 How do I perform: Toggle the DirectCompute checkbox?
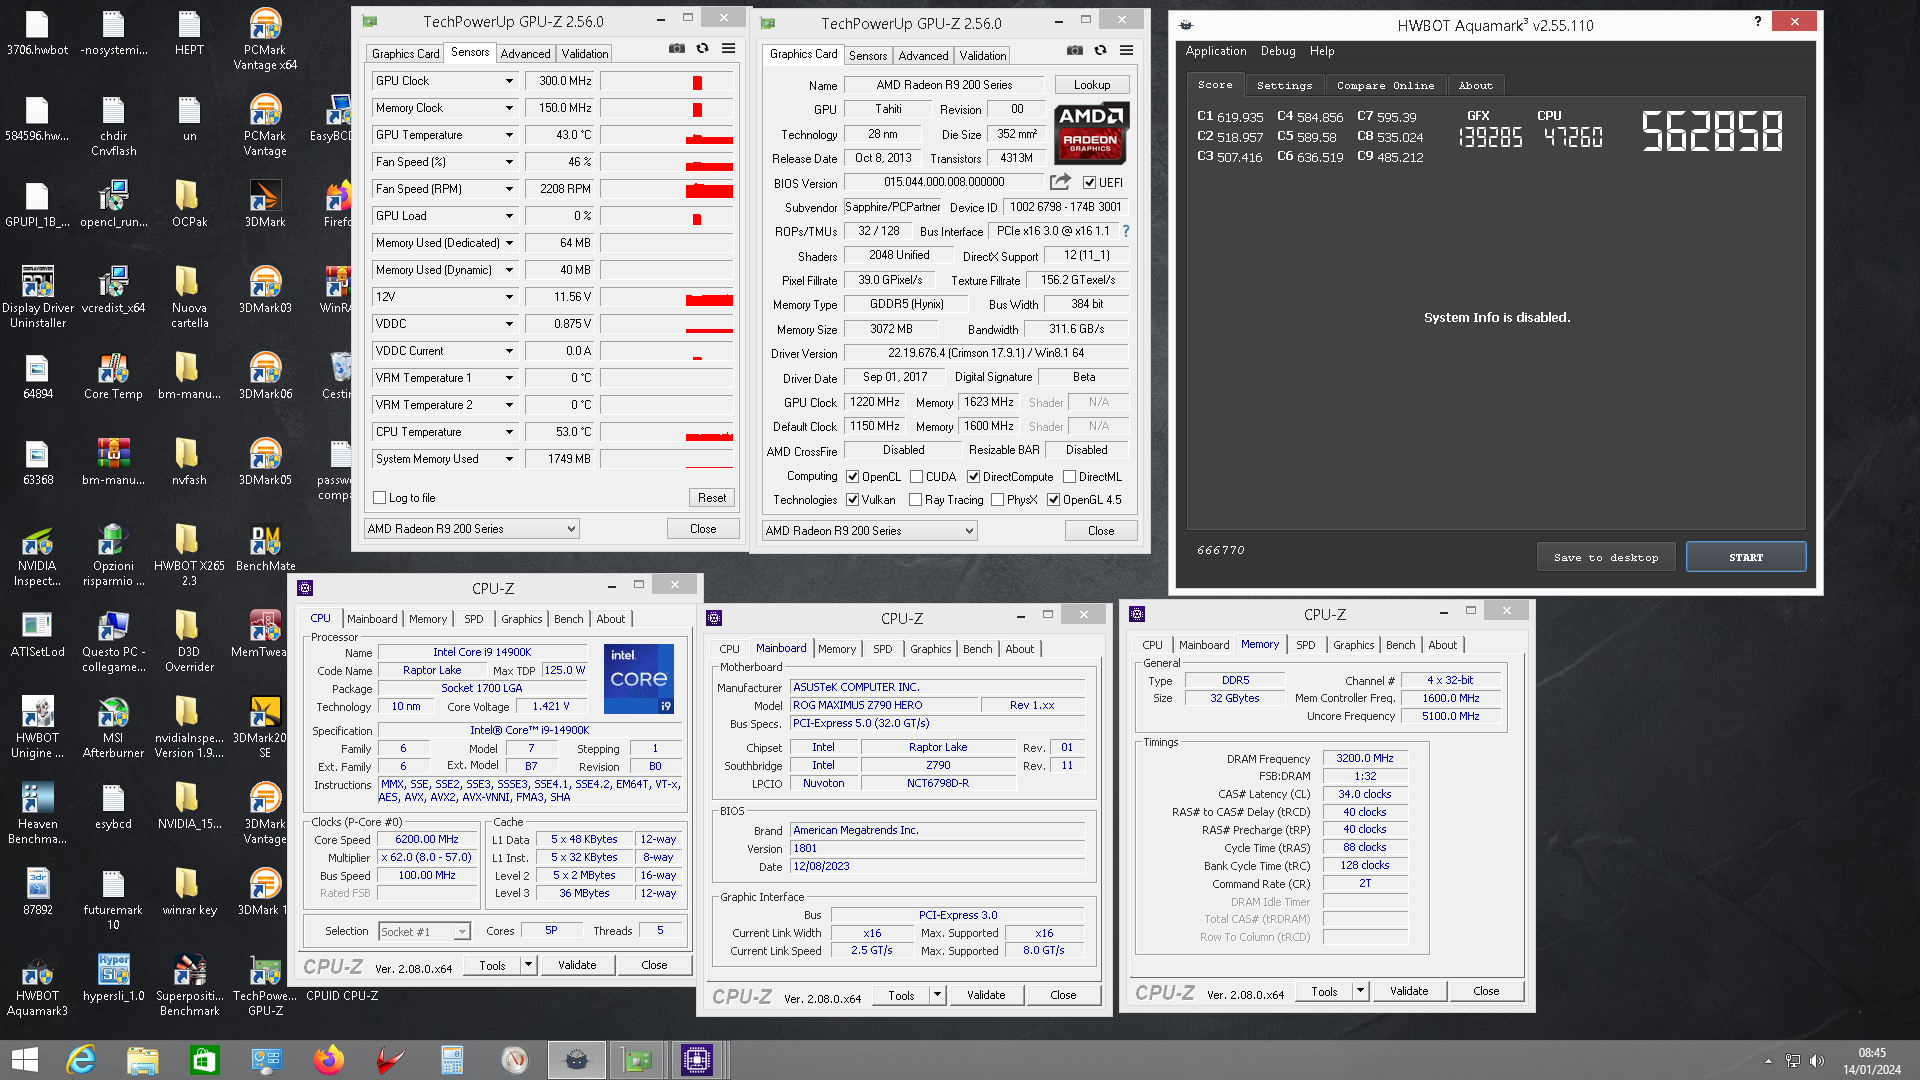[973, 477]
